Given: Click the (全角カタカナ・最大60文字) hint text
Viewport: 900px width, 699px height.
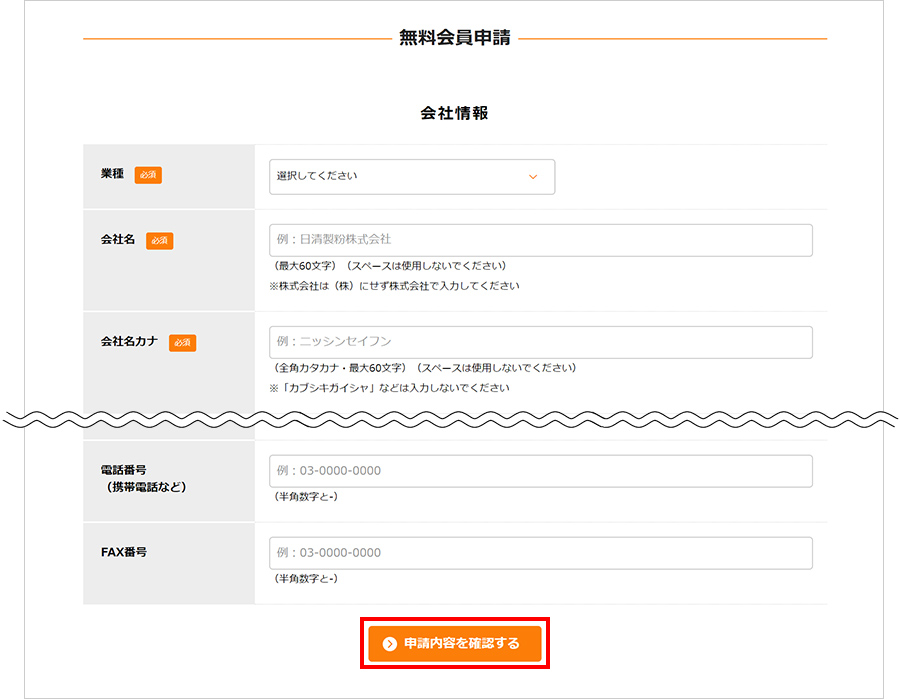Looking at the screenshot, I should (340, 368).
